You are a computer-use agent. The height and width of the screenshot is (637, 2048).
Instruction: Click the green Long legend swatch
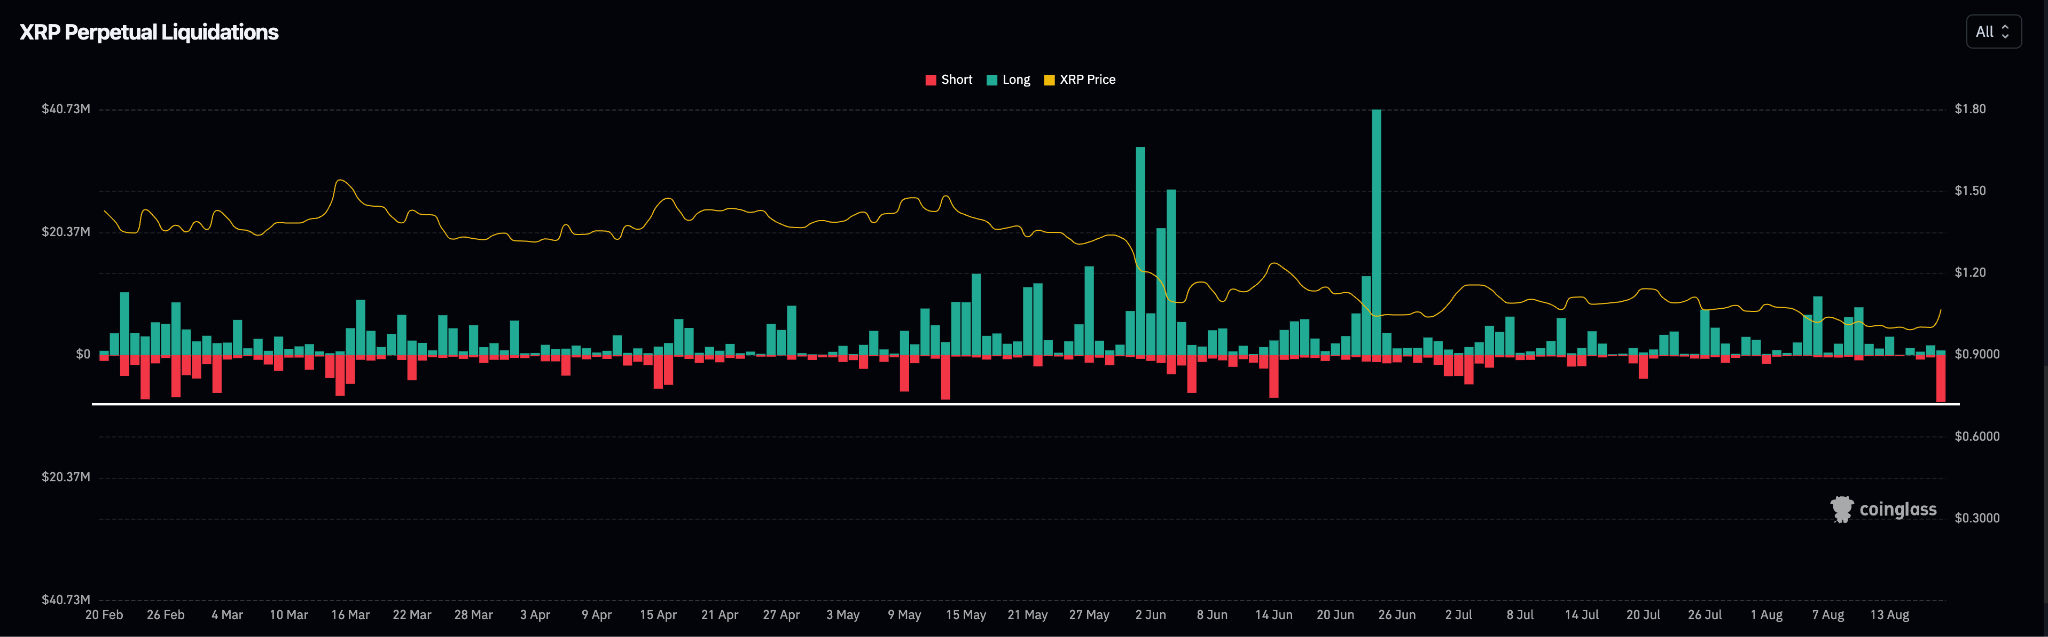[992, 80]
